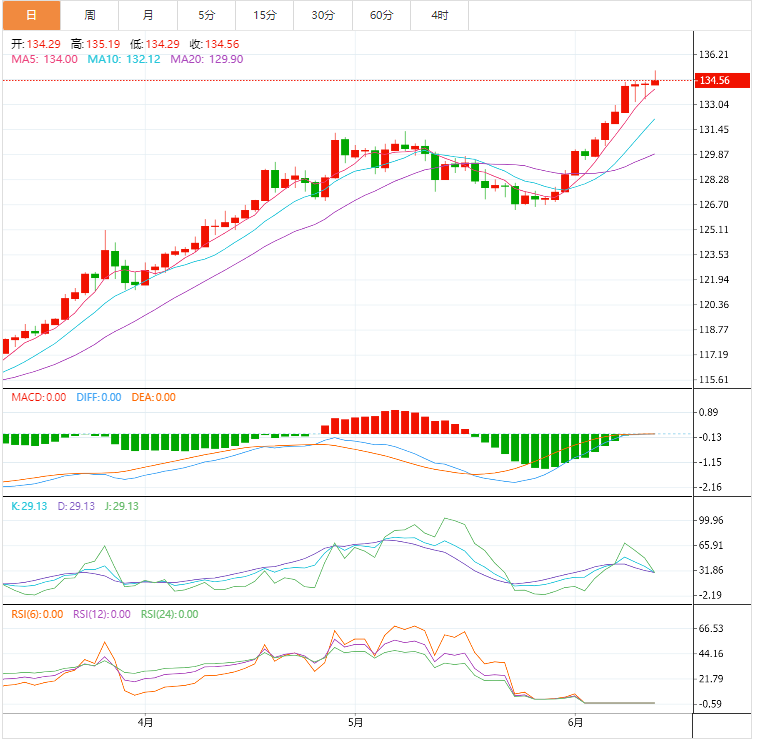Screen dimensions: 760x750
Task: Switch to the 4时 timeframe tab
Action: point(440,15)
